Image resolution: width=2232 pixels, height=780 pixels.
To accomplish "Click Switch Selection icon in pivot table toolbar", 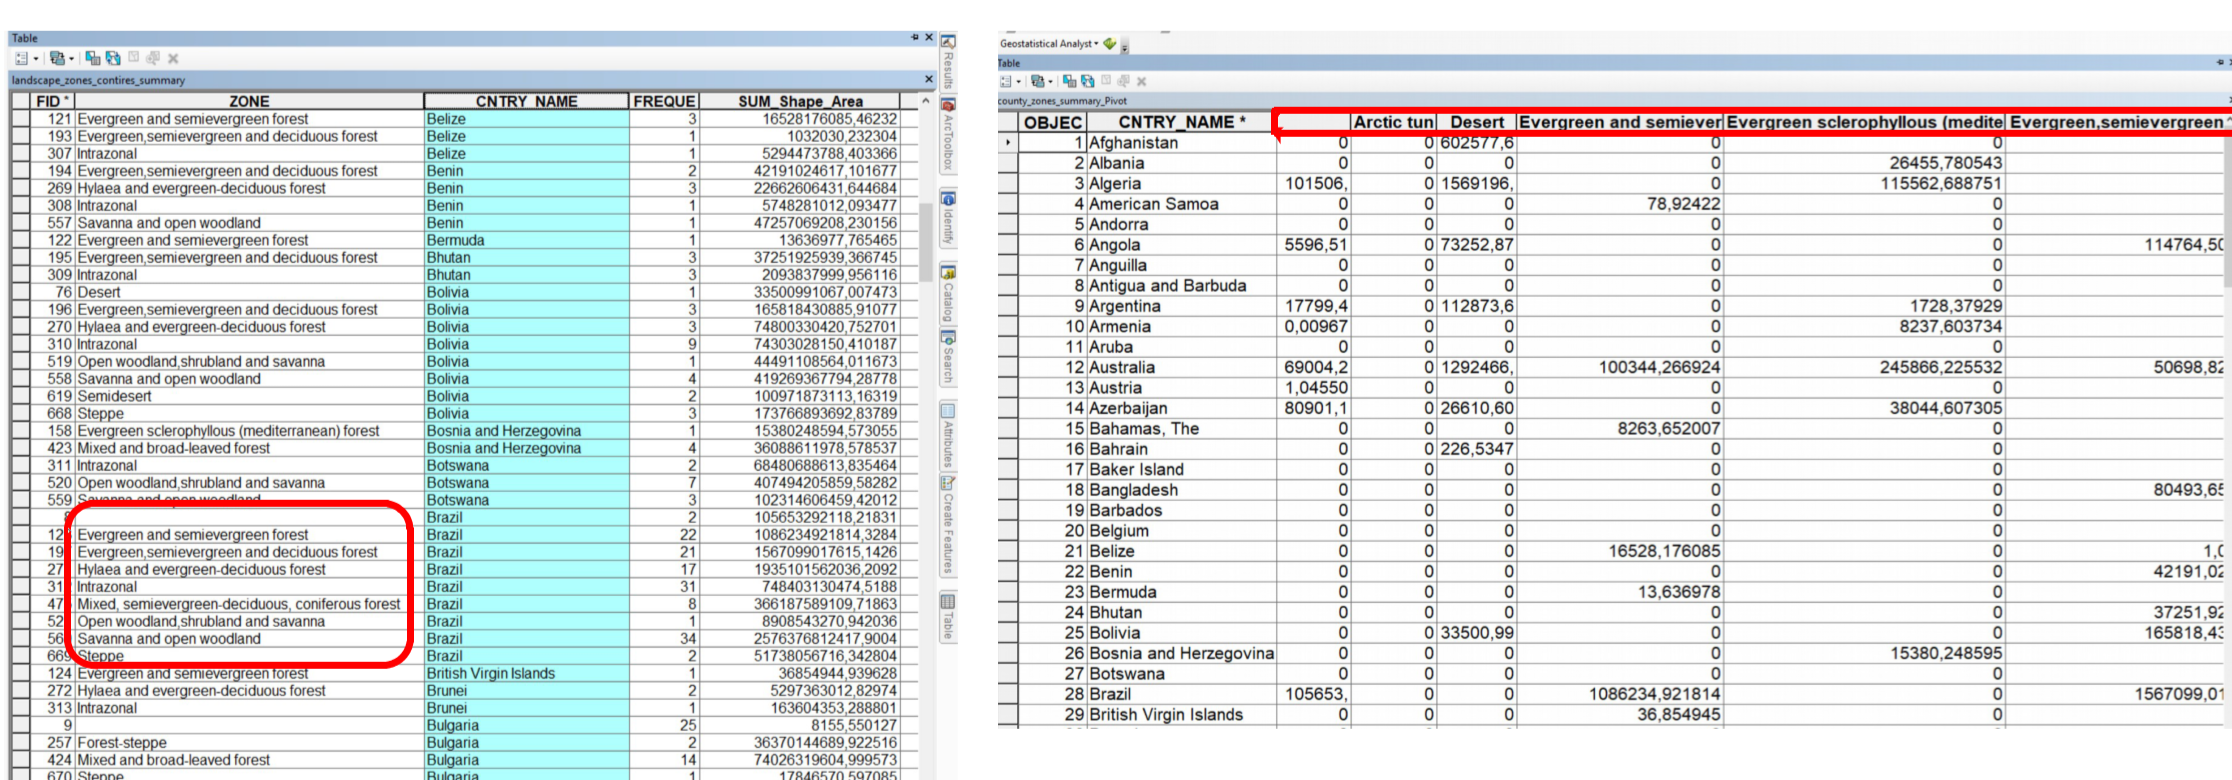I will (1088, 81).
